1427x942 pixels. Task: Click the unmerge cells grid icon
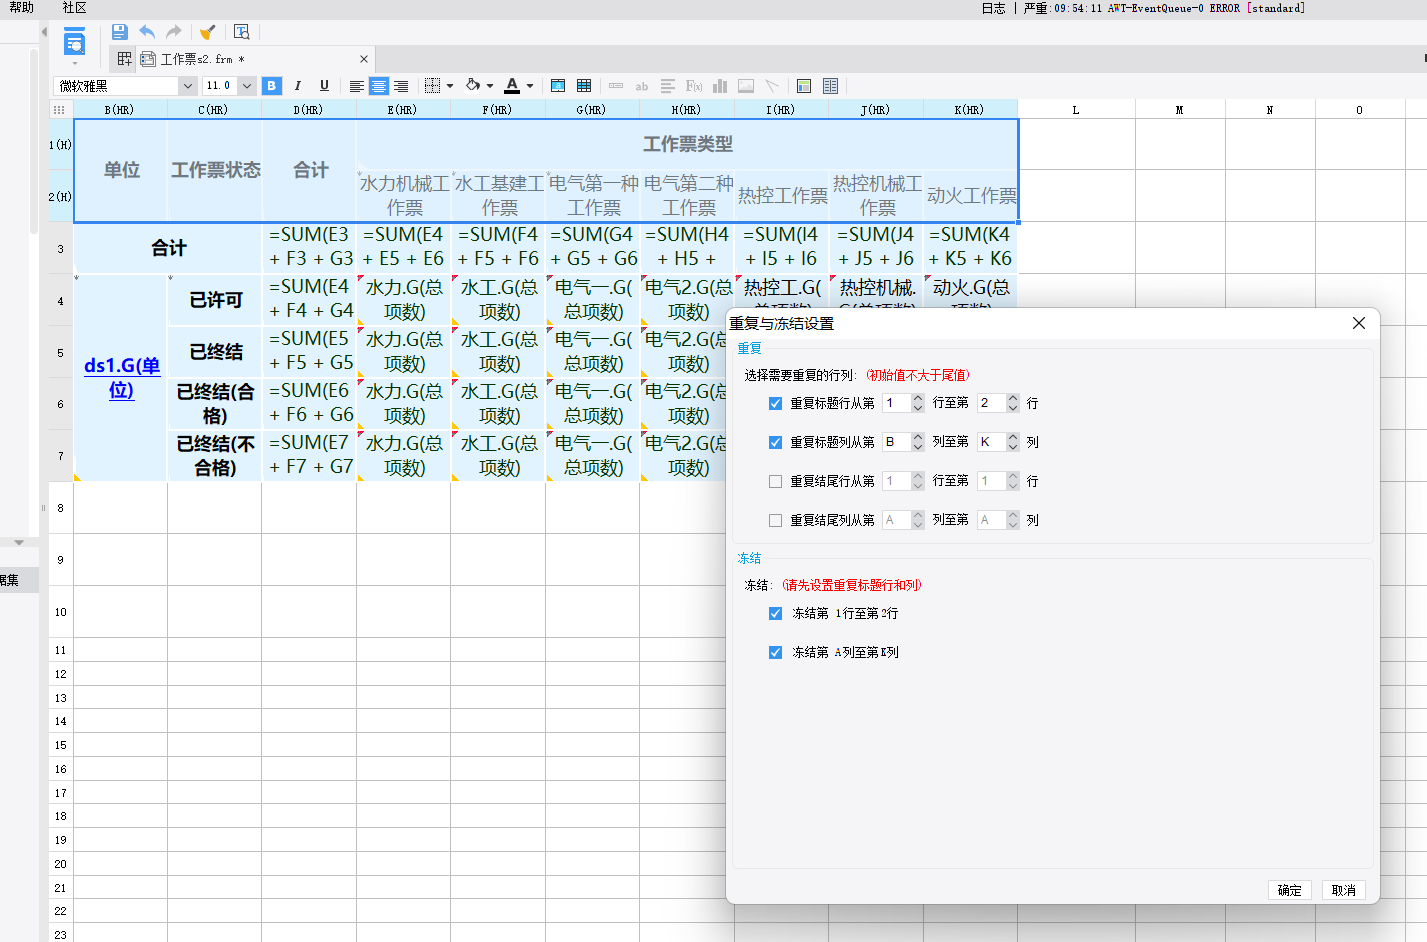(x=584, y=86)
